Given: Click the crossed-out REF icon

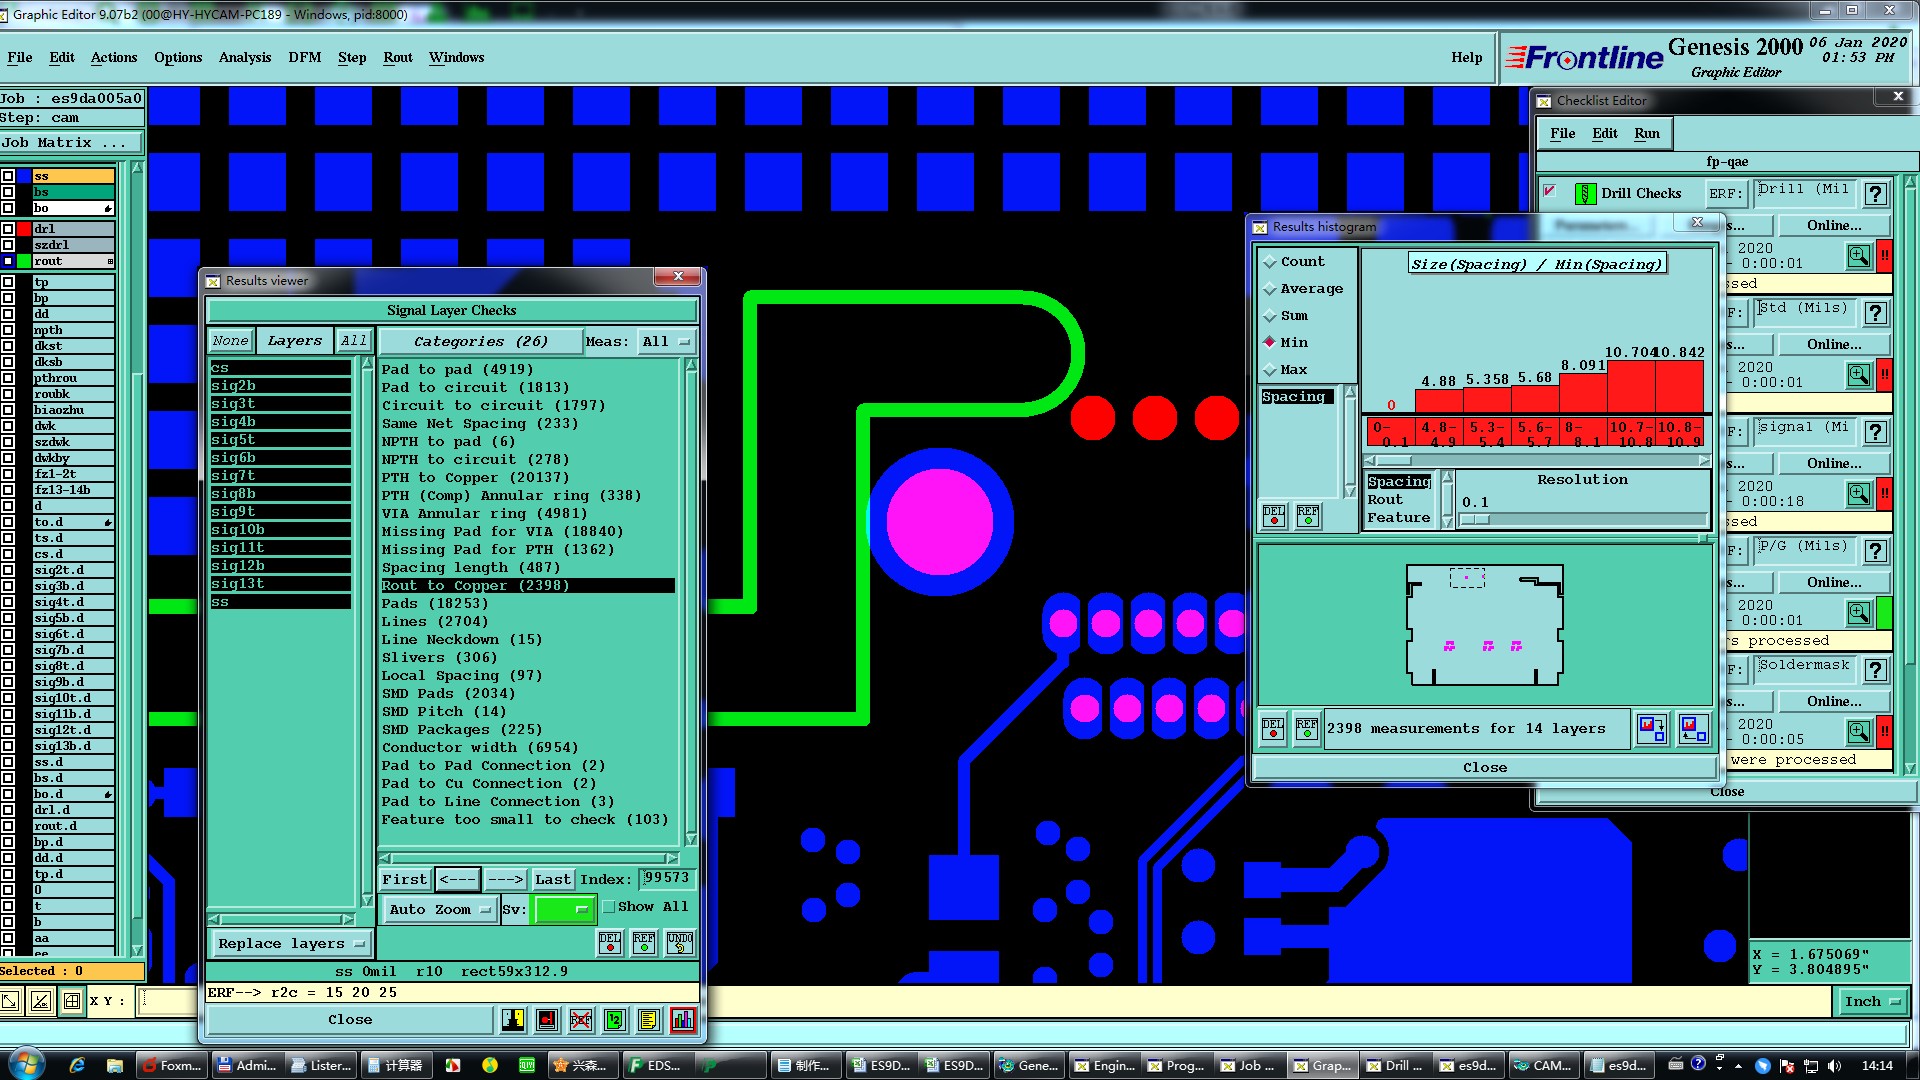Looking at the screenshot, I should coord(581,1019).
